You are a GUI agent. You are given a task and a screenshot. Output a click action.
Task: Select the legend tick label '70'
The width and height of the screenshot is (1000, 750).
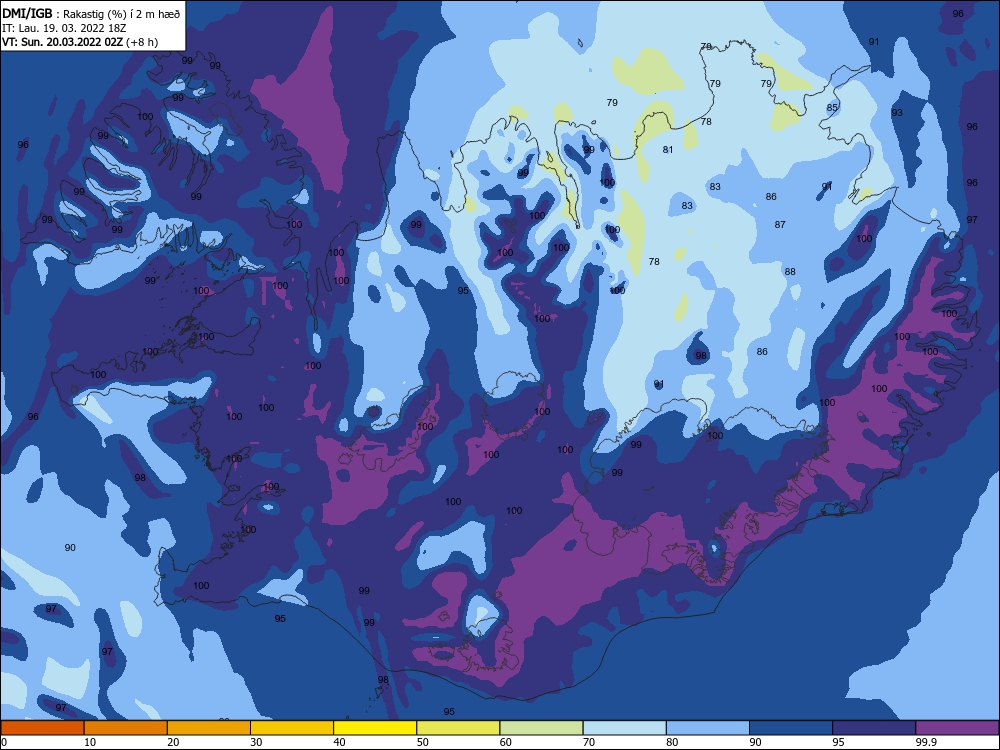(x=589, y=742)
